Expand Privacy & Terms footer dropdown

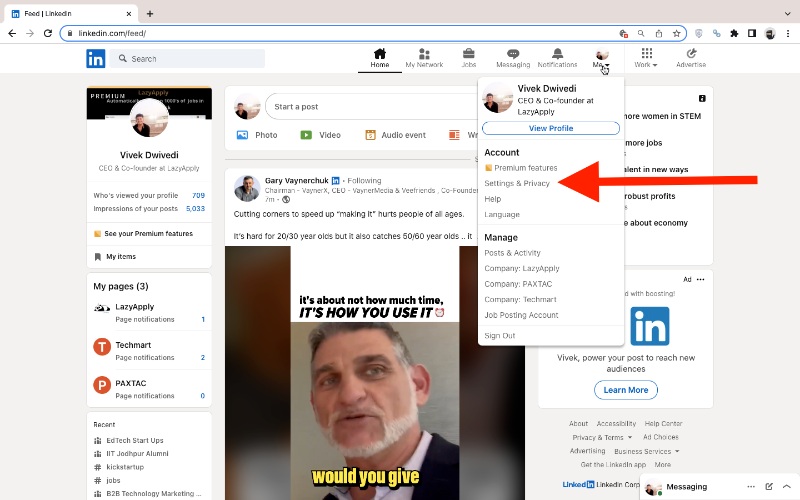point(602,437)
